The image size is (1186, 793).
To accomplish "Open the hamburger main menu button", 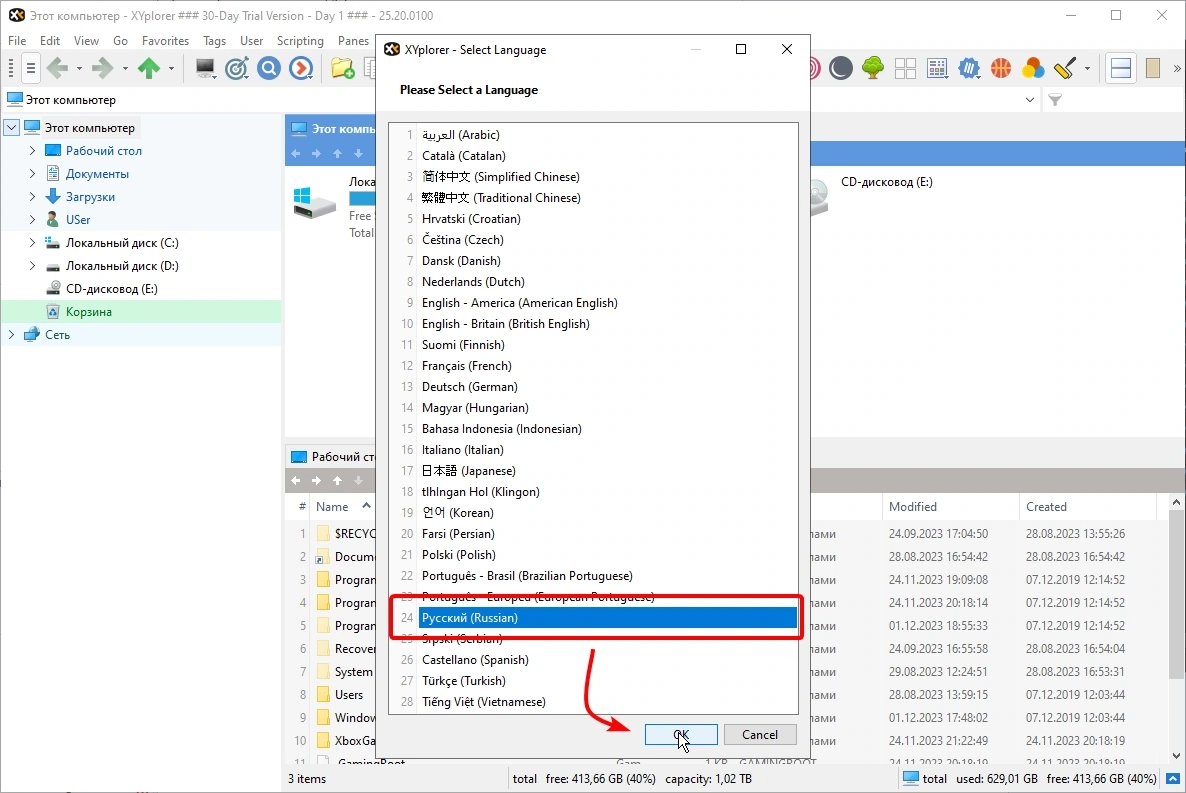I will [x=30, y=68].
